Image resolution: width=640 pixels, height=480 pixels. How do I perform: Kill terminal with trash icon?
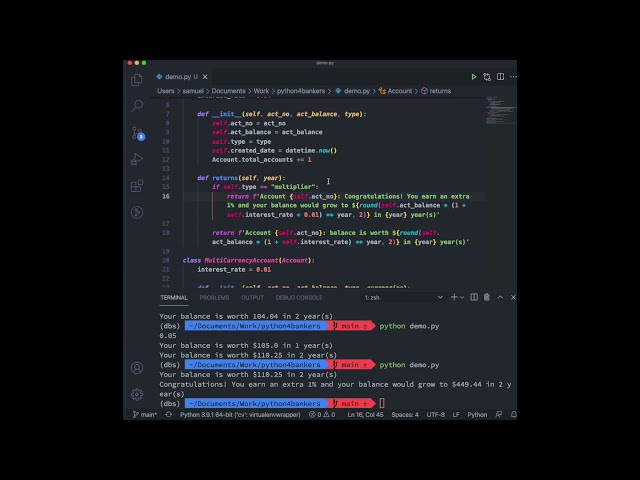[x=487, y=297]
